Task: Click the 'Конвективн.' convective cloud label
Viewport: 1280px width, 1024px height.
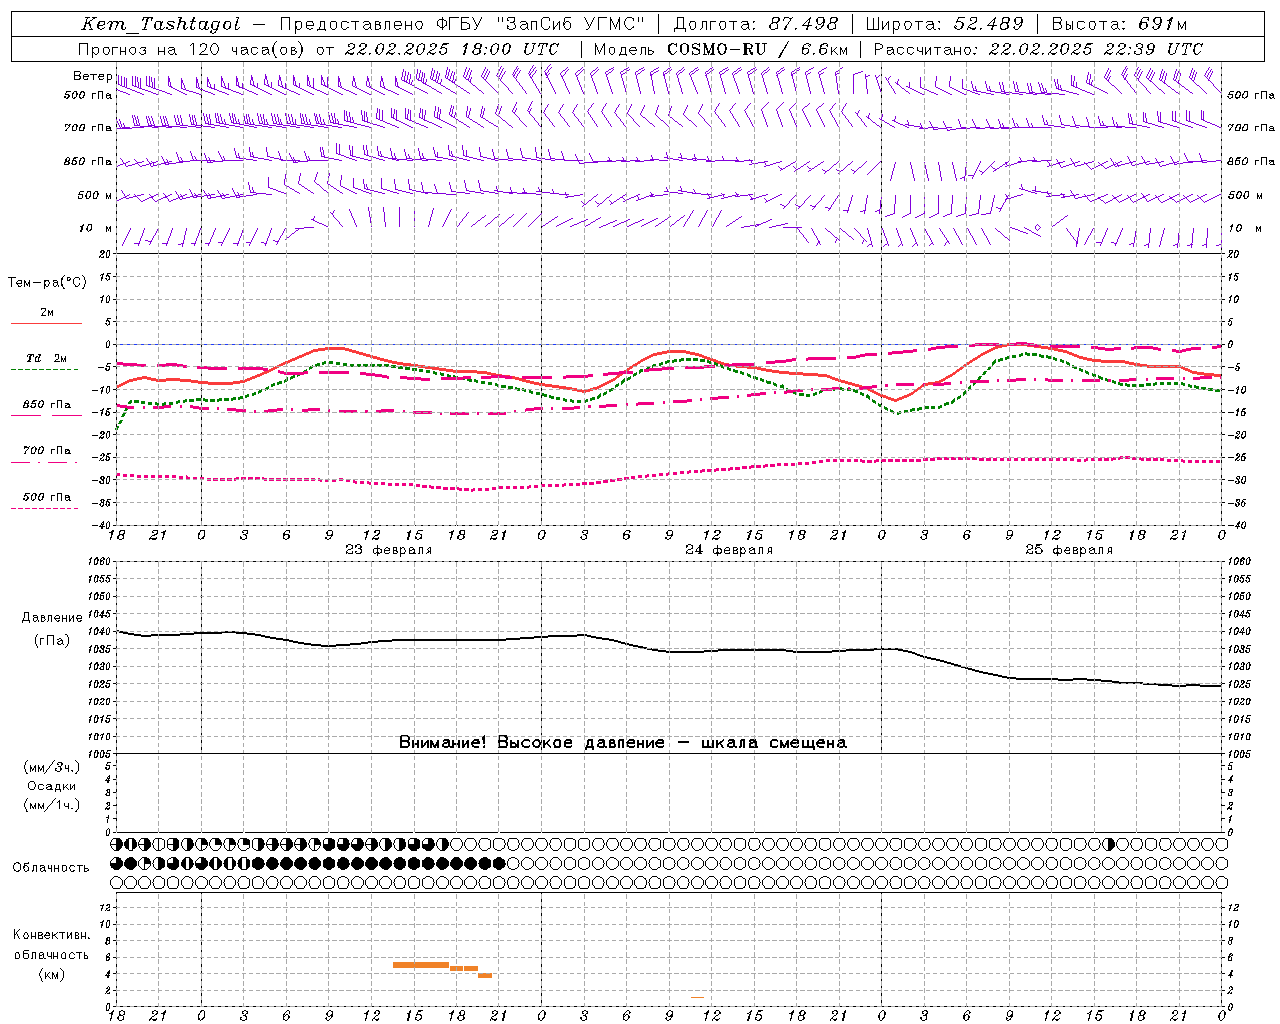Action: pyautogui.click(x=51, y=935)
